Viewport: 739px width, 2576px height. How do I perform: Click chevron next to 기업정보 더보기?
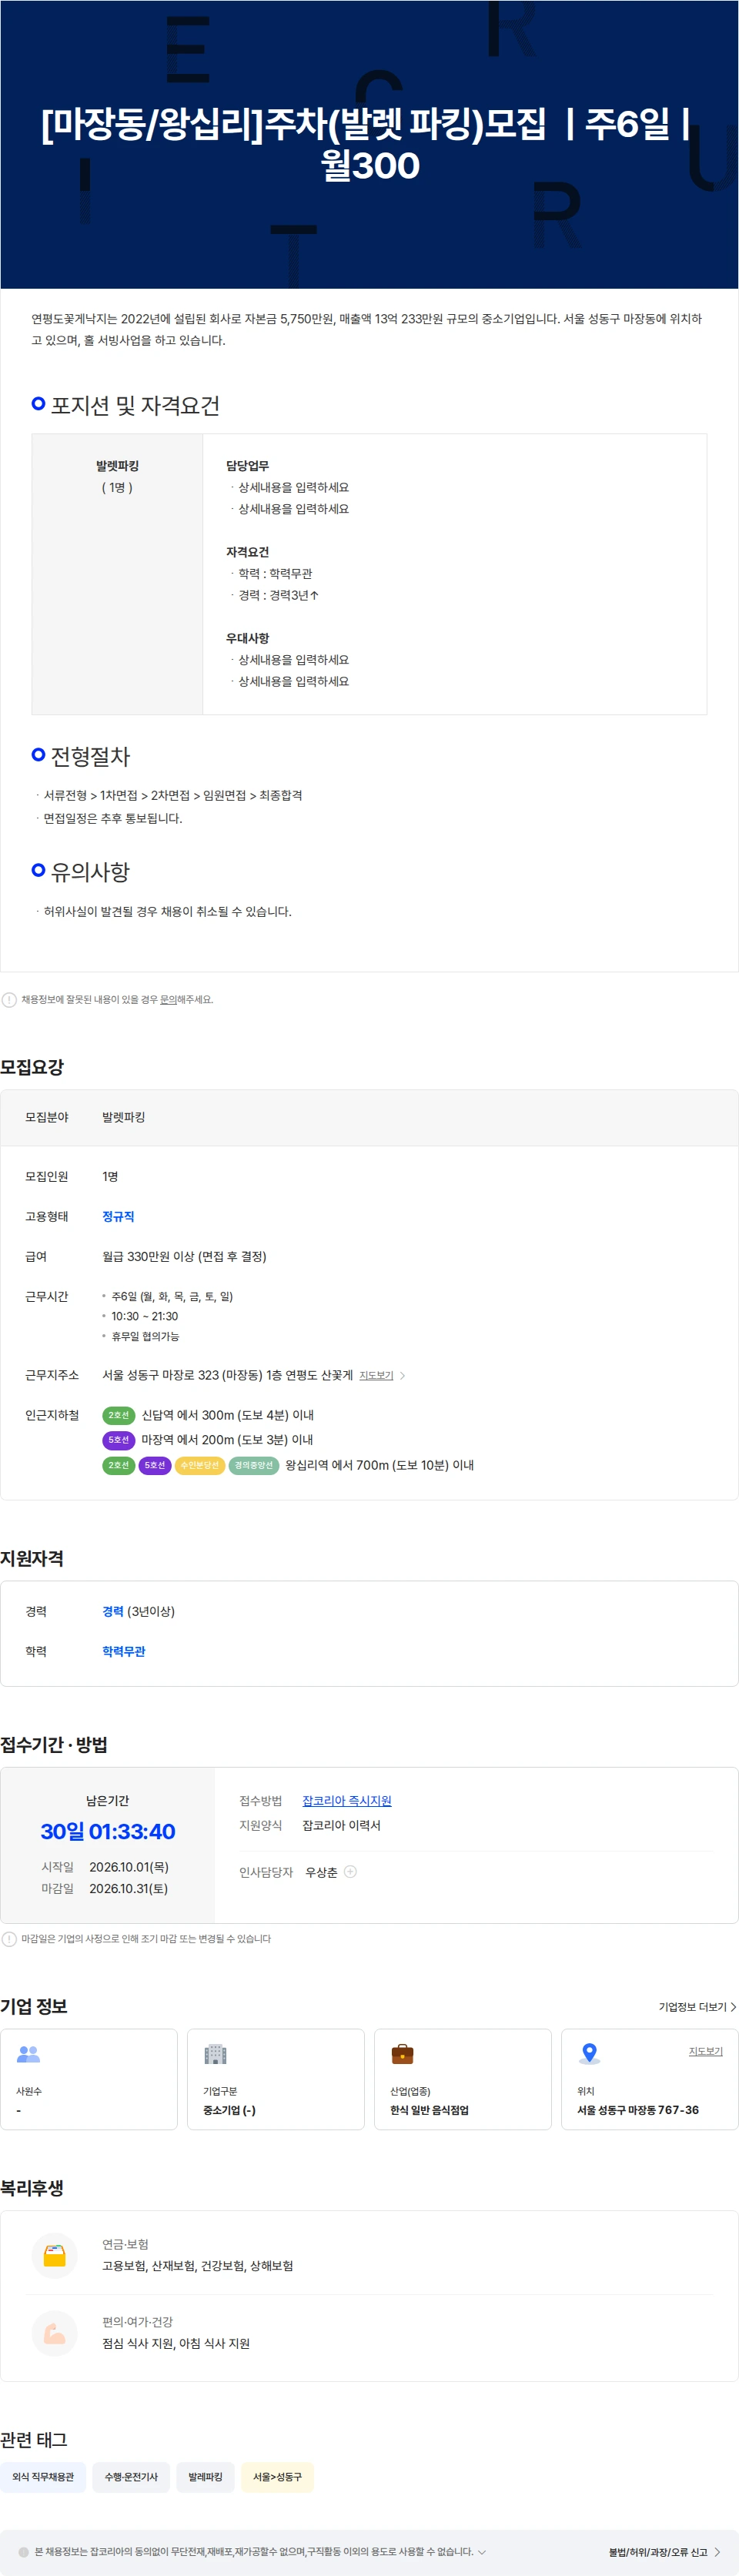pyautogui.click(x=733, y=2007)
